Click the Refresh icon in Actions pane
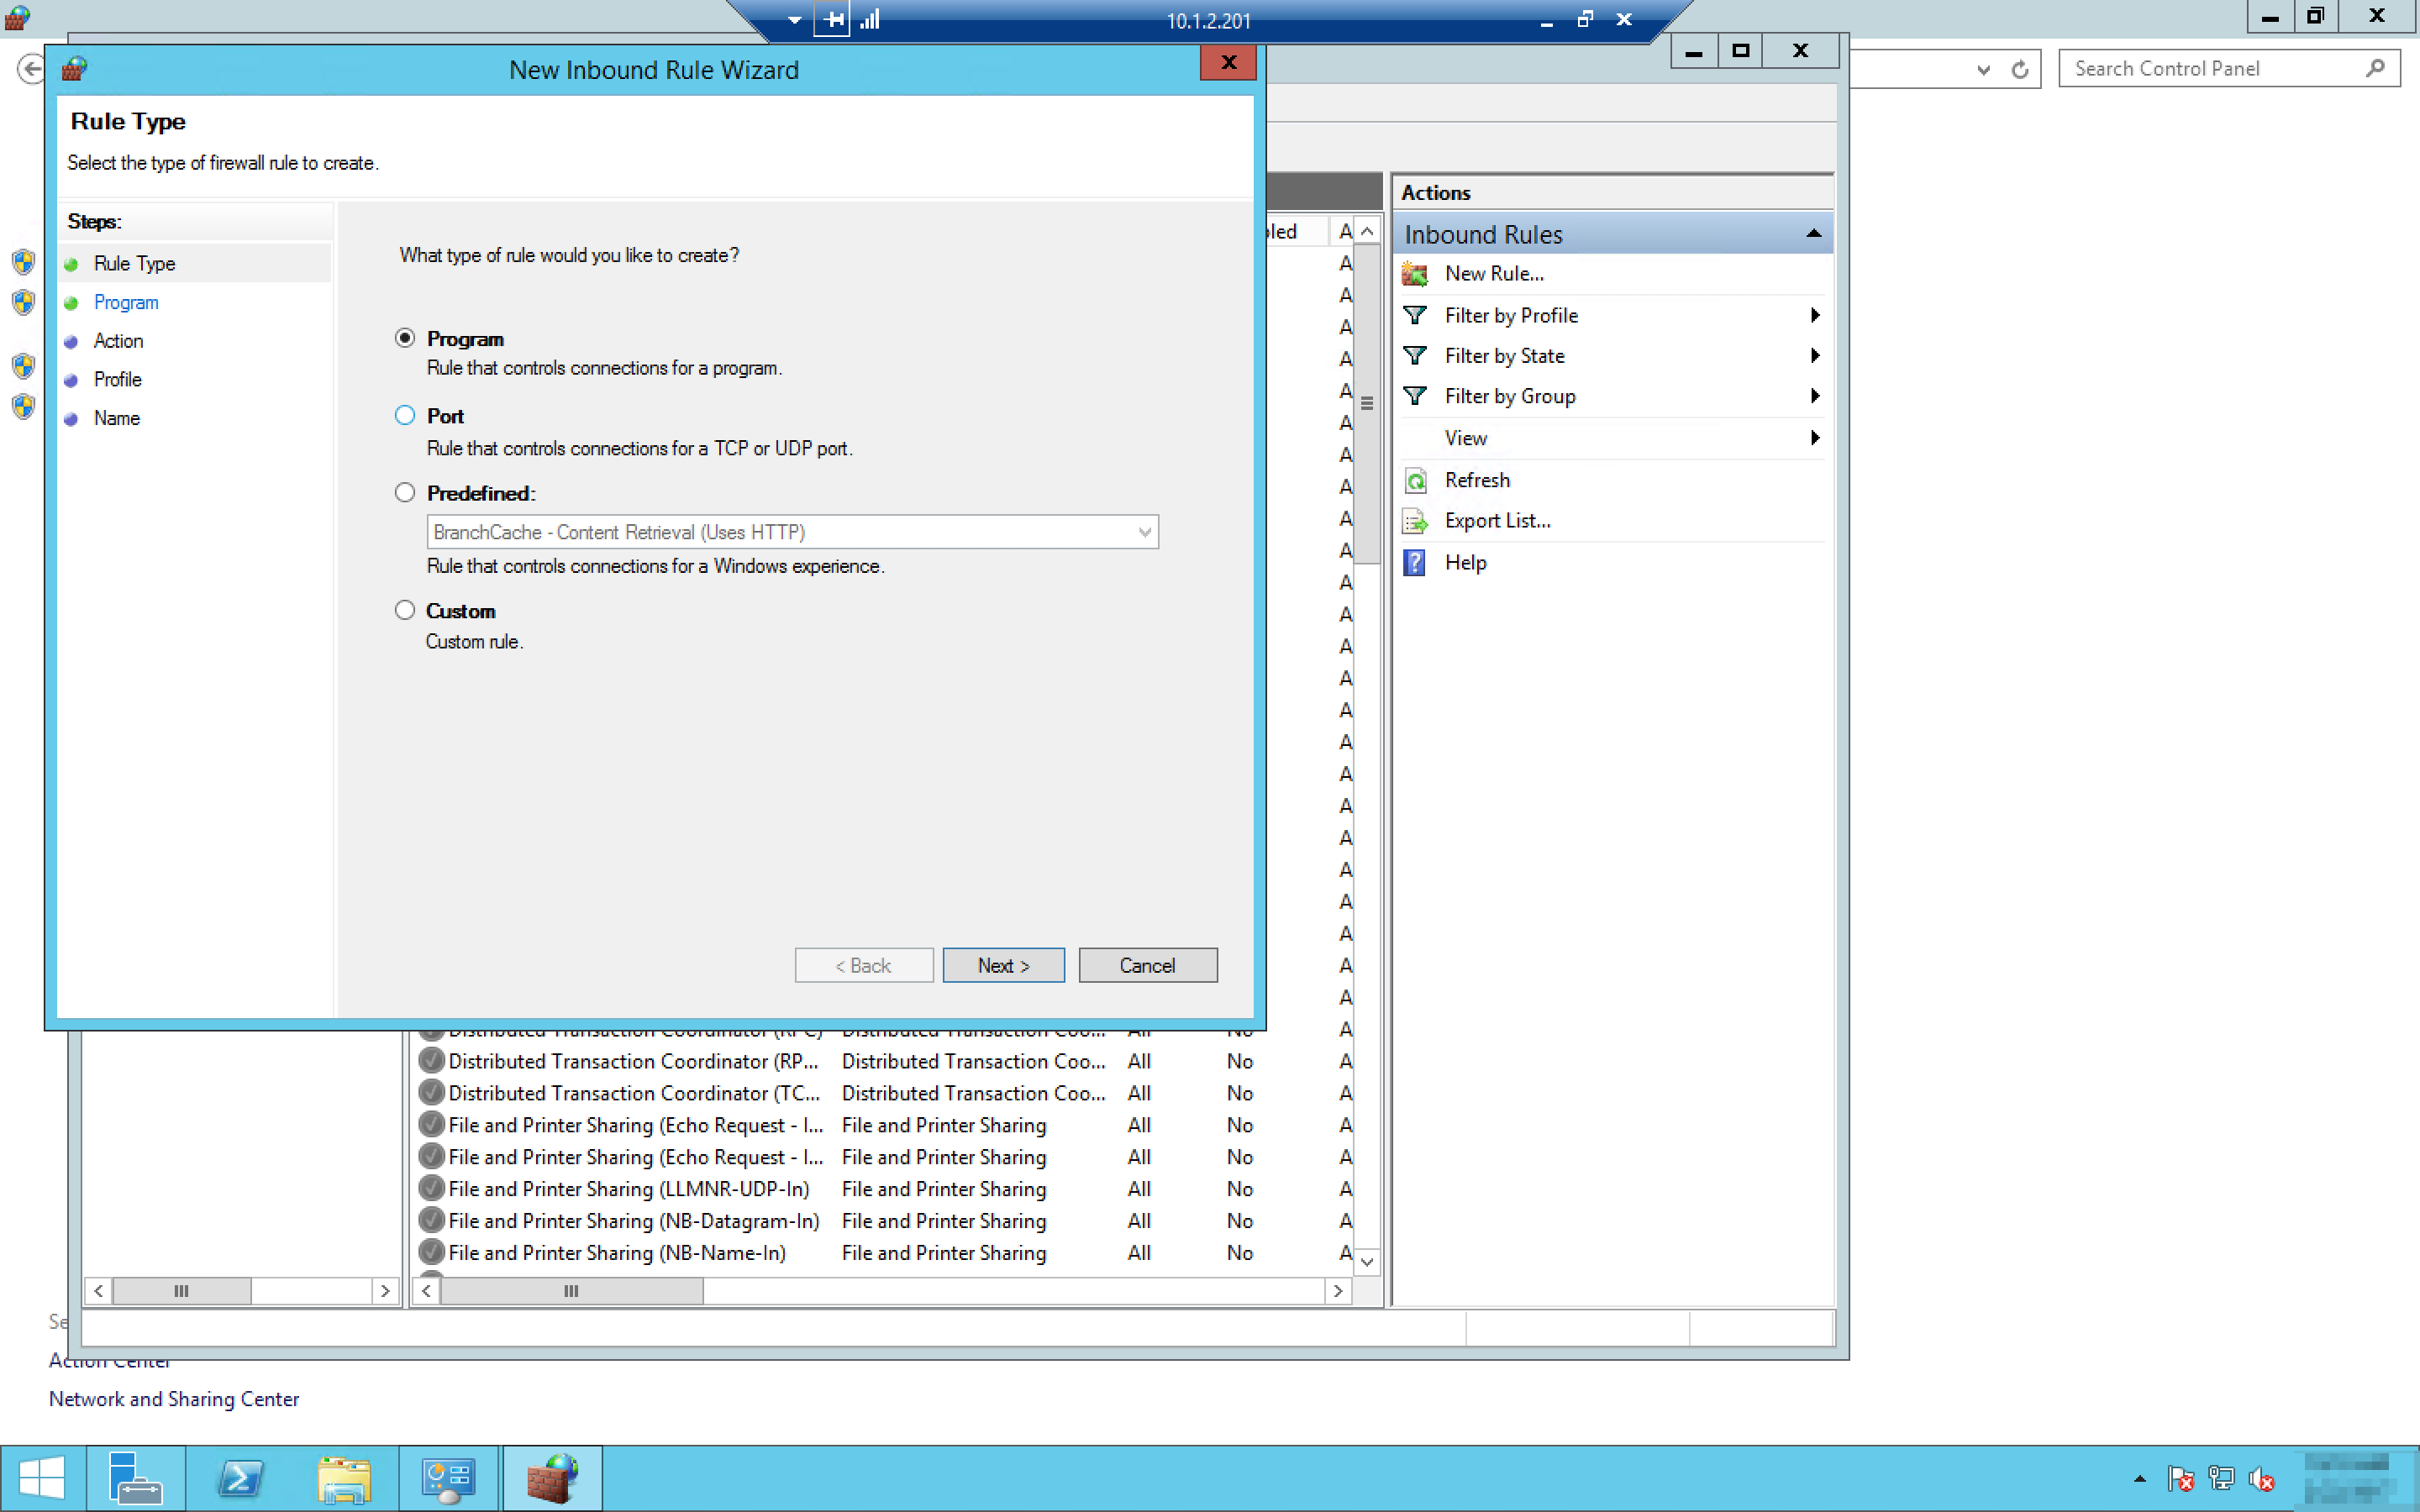 [1414, 480]
